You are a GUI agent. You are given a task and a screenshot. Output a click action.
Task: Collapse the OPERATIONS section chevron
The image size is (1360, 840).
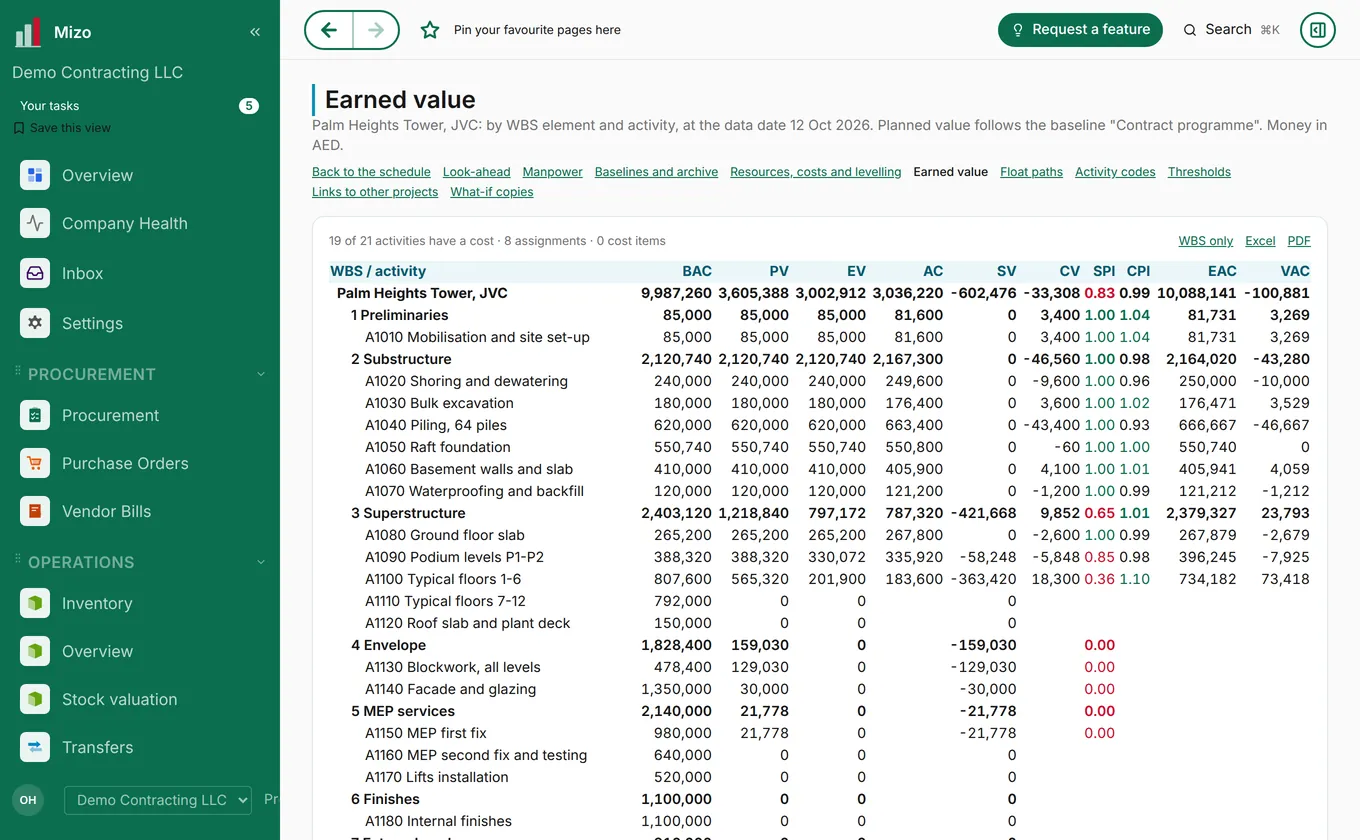click(261, 562)
